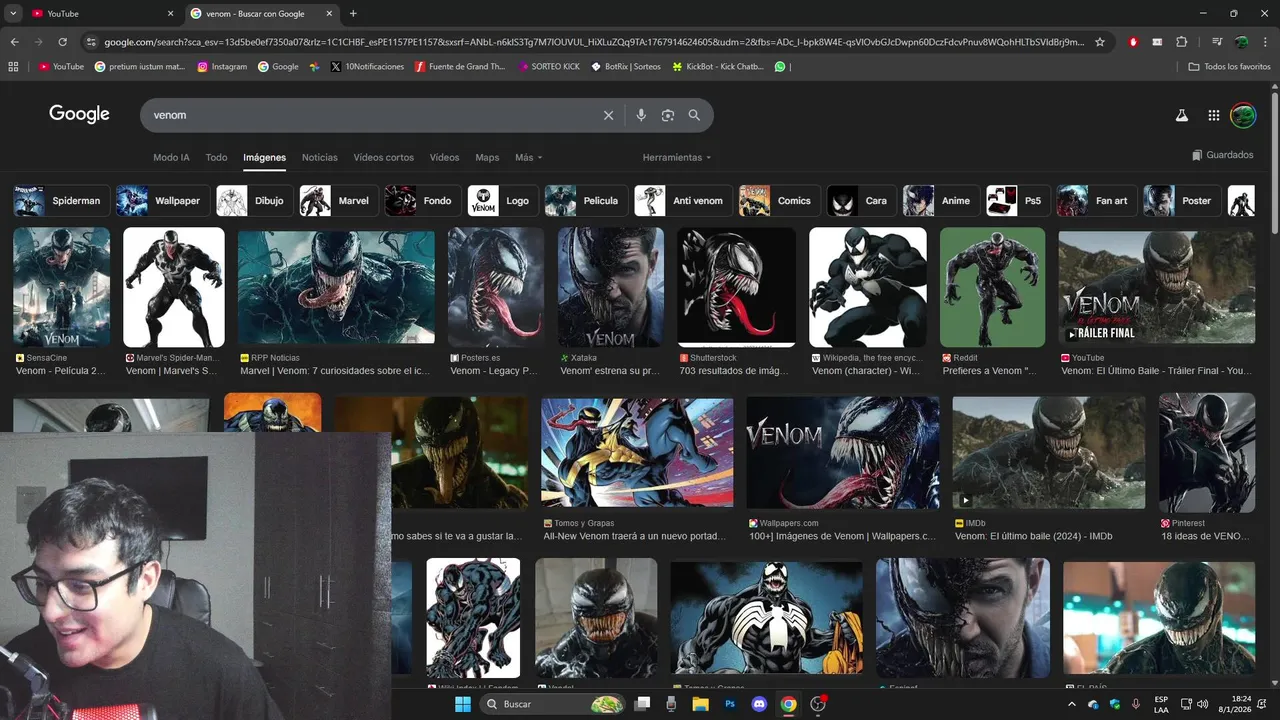Open Photoshop from the taskbar
The height and width of the screenshot is (720, 1280).
pos(730,704)
